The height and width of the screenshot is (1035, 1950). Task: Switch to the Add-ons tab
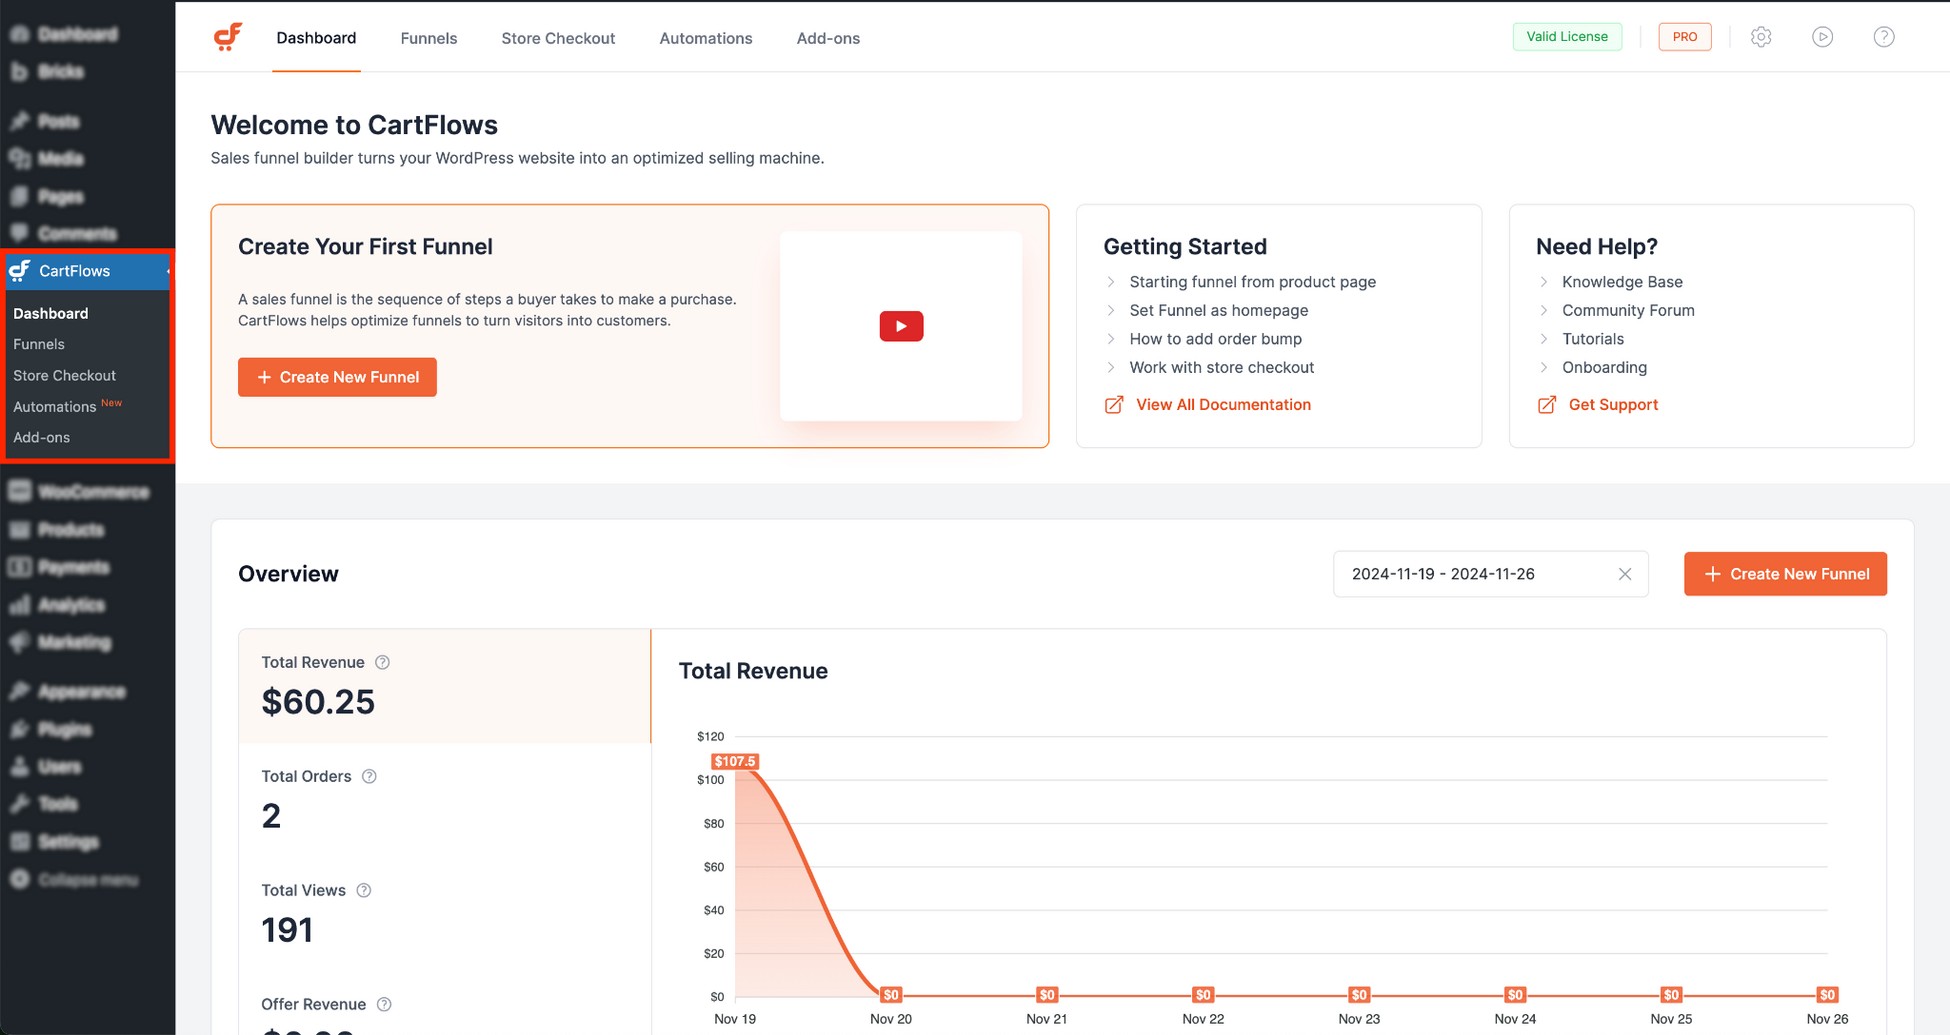click(x=828, y=38)
